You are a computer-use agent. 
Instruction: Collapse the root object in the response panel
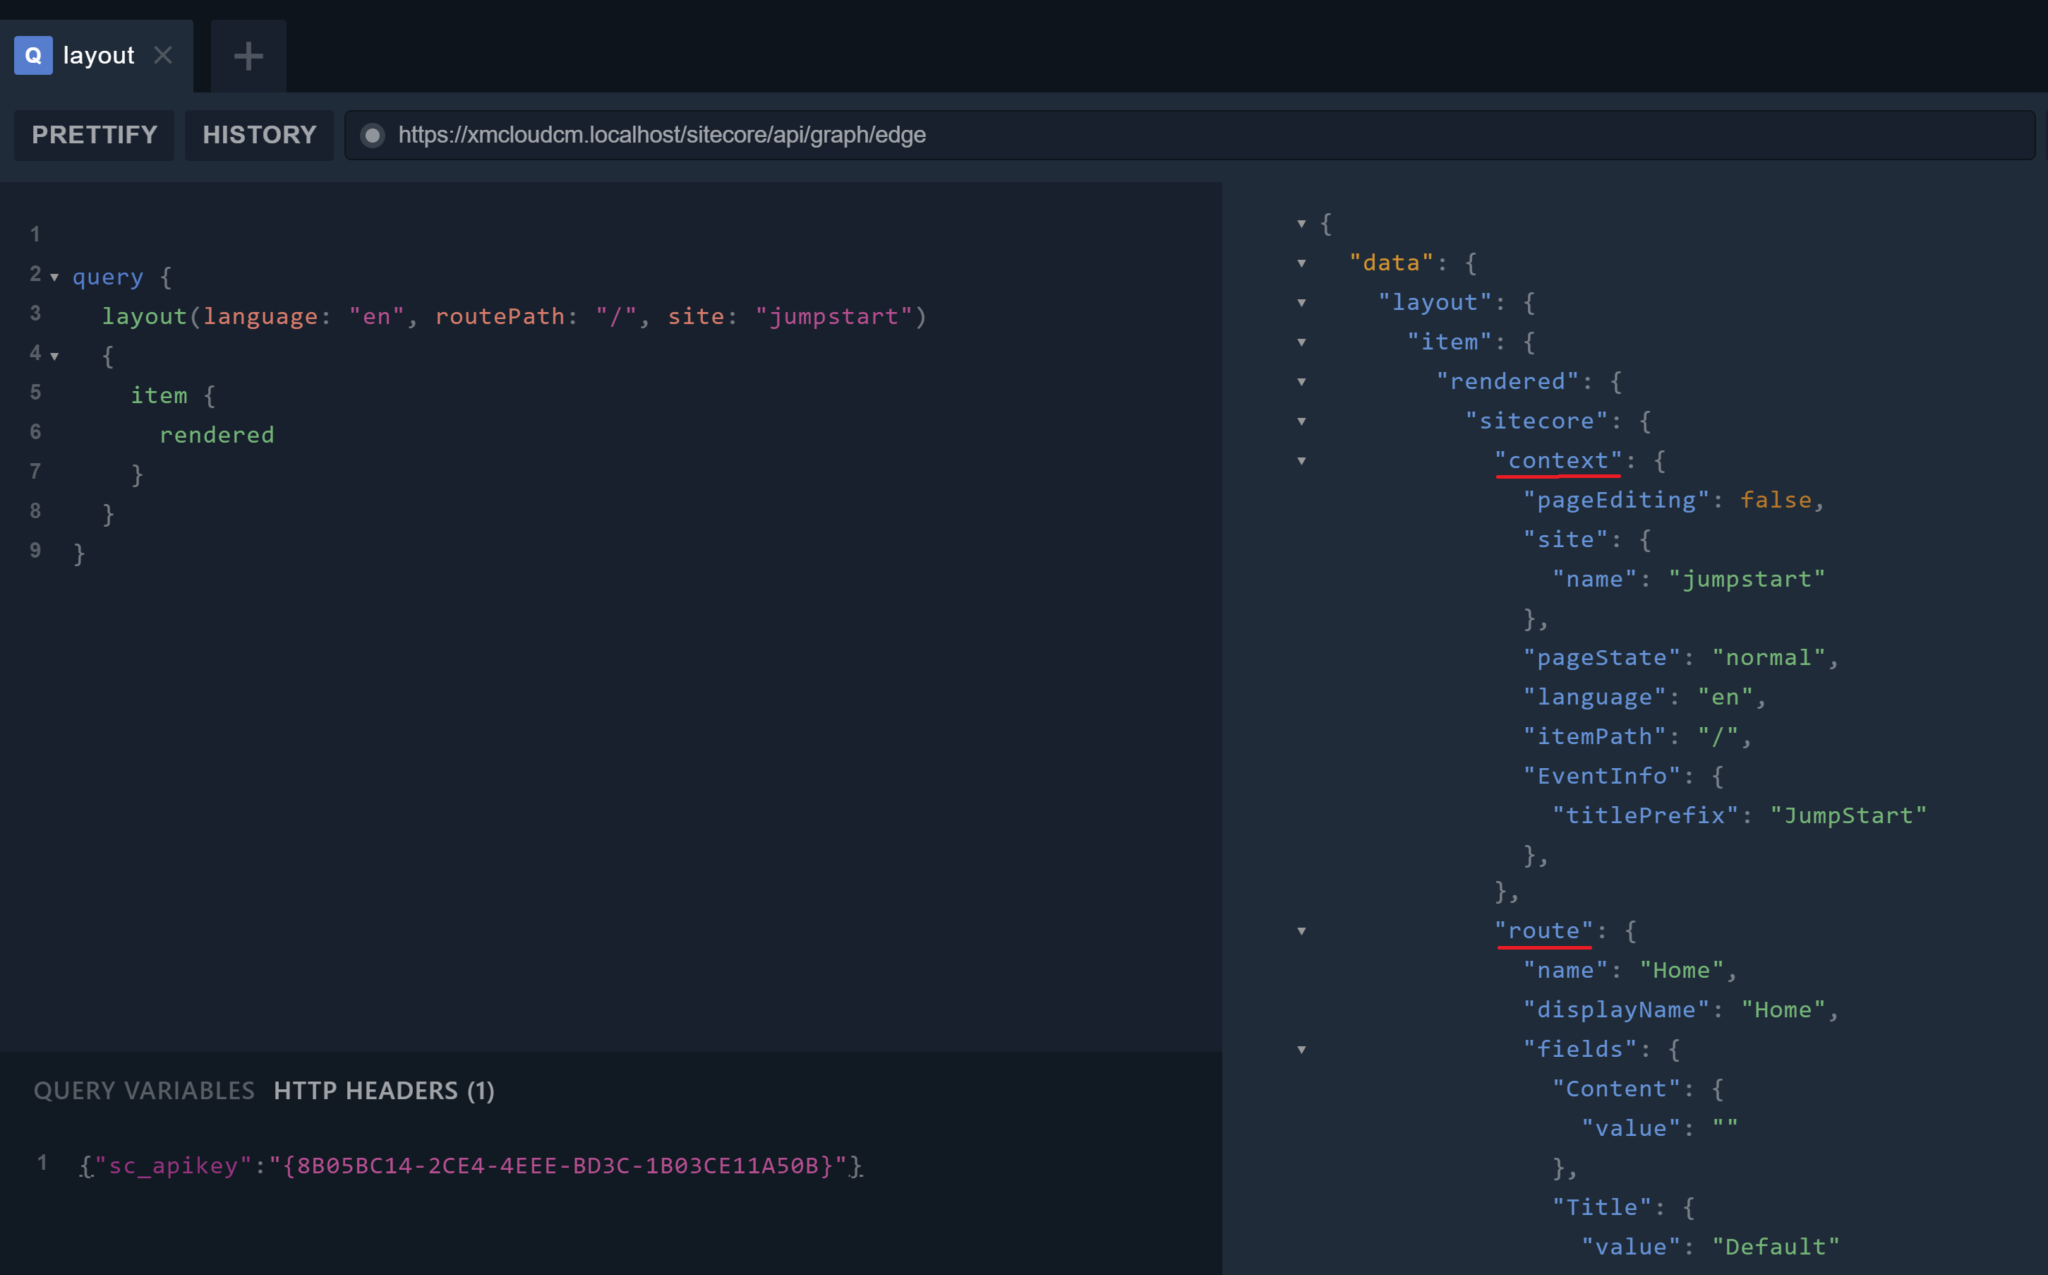(x=1303, y=222)
